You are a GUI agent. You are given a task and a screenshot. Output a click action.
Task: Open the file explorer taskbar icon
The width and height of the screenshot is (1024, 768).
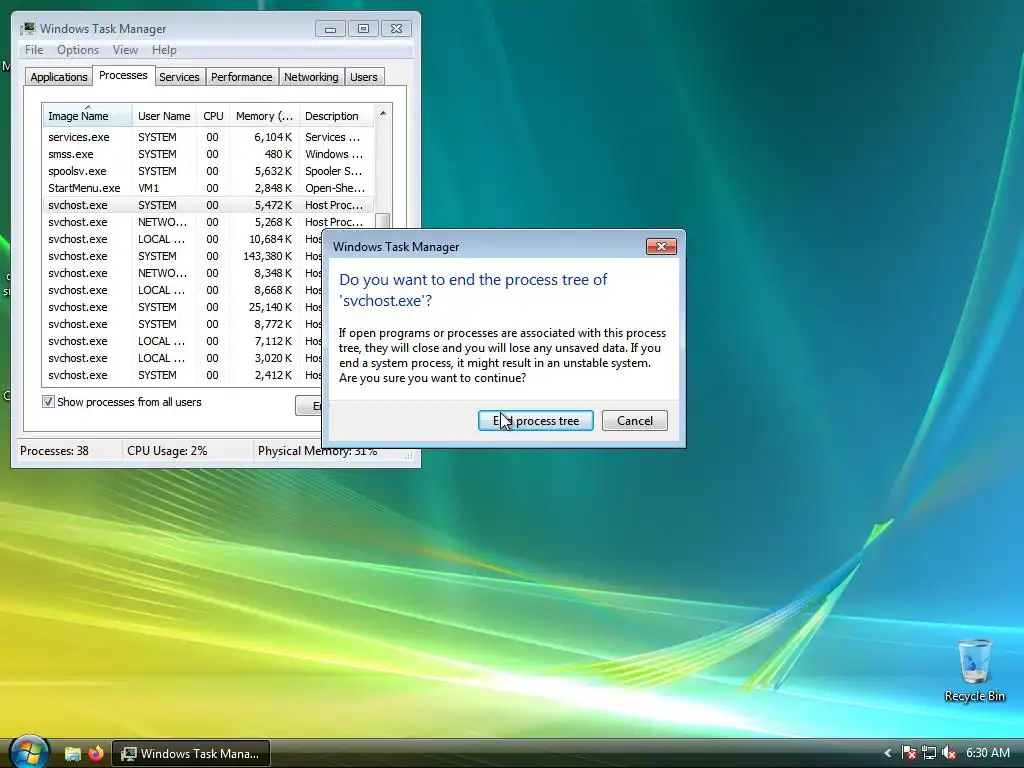[72, 754]
